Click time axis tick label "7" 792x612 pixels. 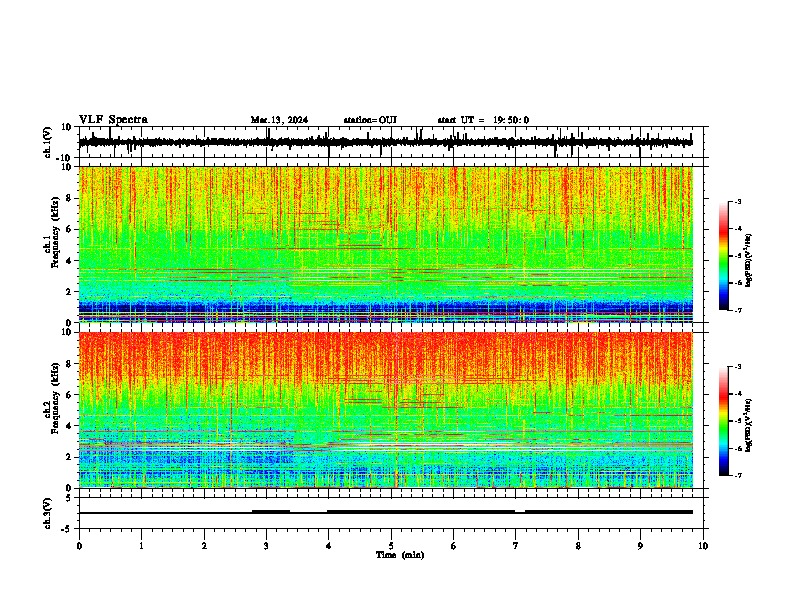516,546
